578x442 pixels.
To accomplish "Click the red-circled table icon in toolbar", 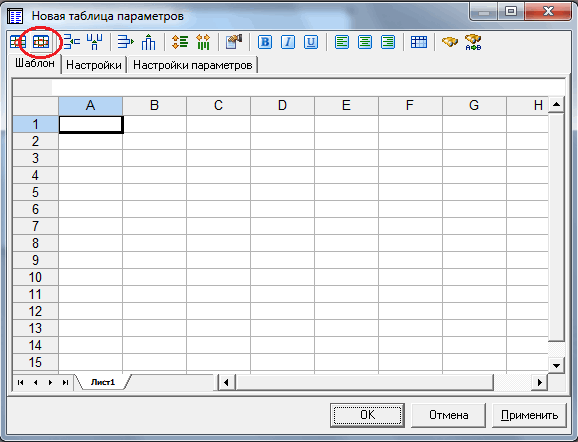I will 41,42.
